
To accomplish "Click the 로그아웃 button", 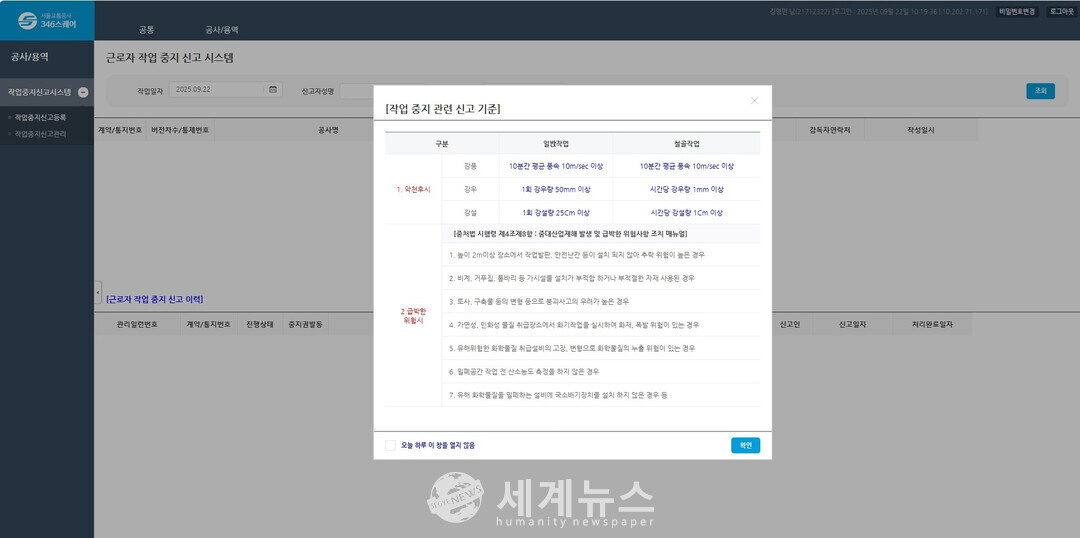I will [1061, 11].
